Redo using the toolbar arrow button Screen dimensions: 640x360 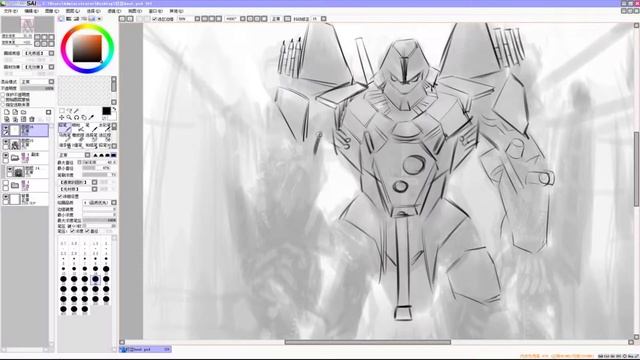[x=130, y=19]
